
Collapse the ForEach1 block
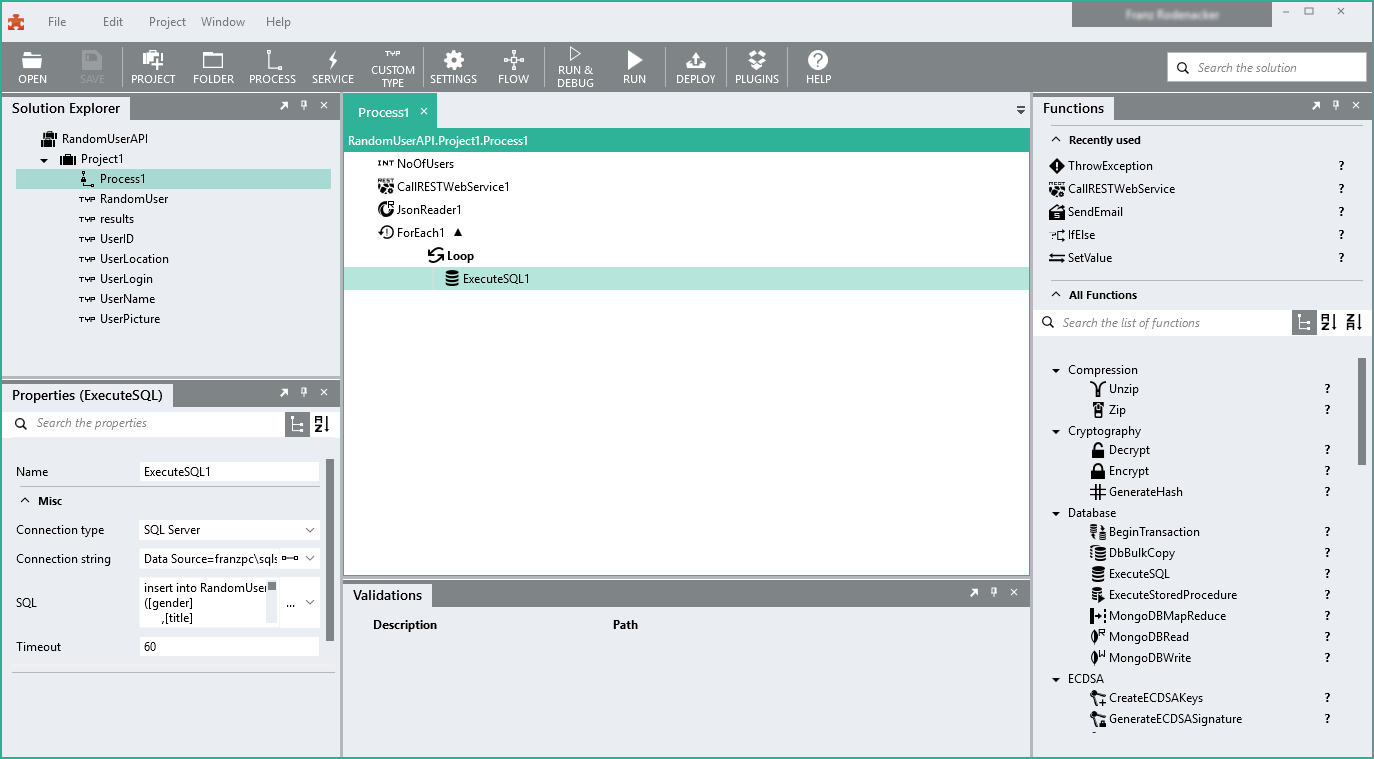pos(458,232)
